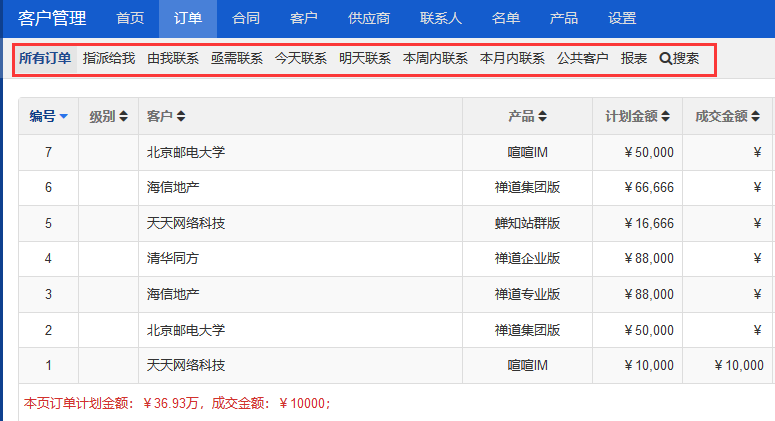
Task: Click product 禅道专业版
Action: (527, 295)
